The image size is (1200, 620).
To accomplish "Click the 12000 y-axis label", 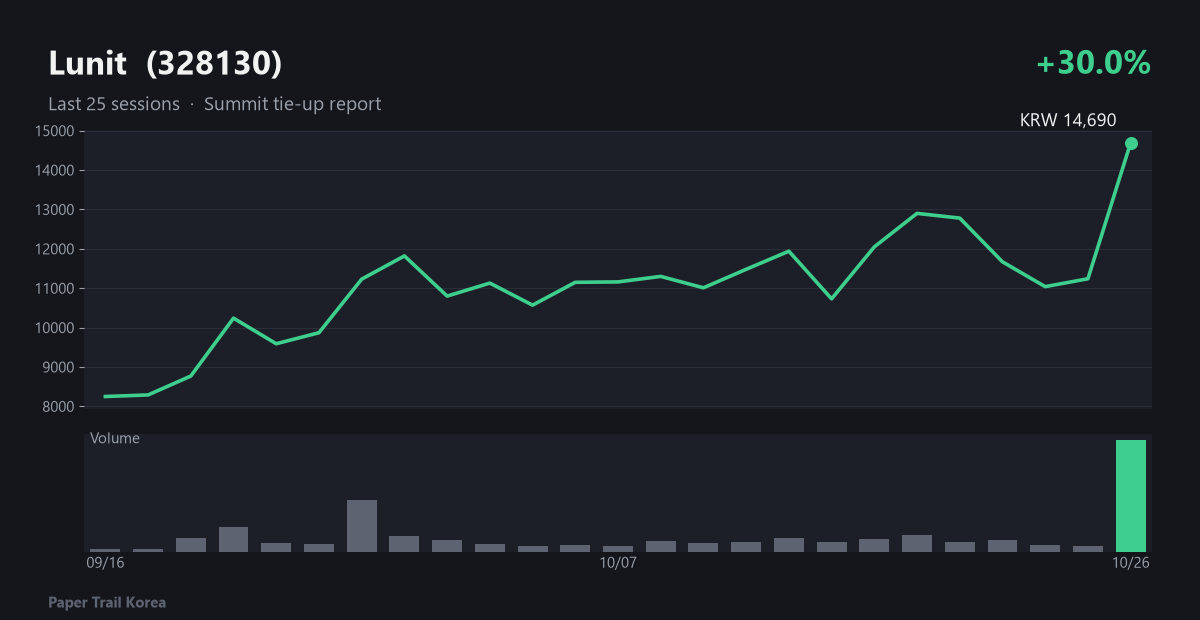I will (55, 249).
